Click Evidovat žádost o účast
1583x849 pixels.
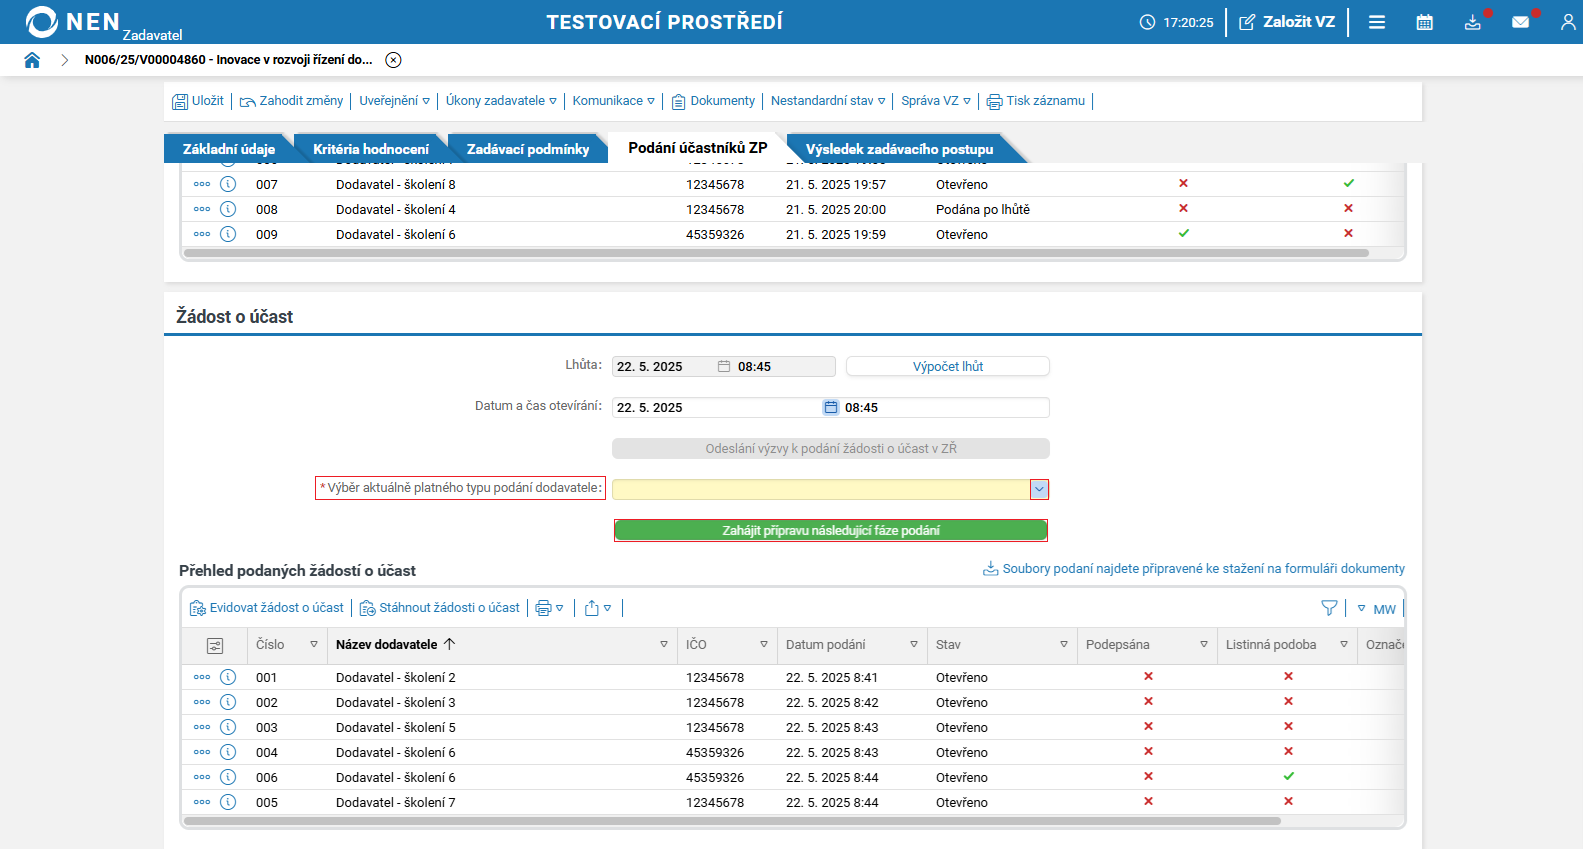tap(267, 608)
